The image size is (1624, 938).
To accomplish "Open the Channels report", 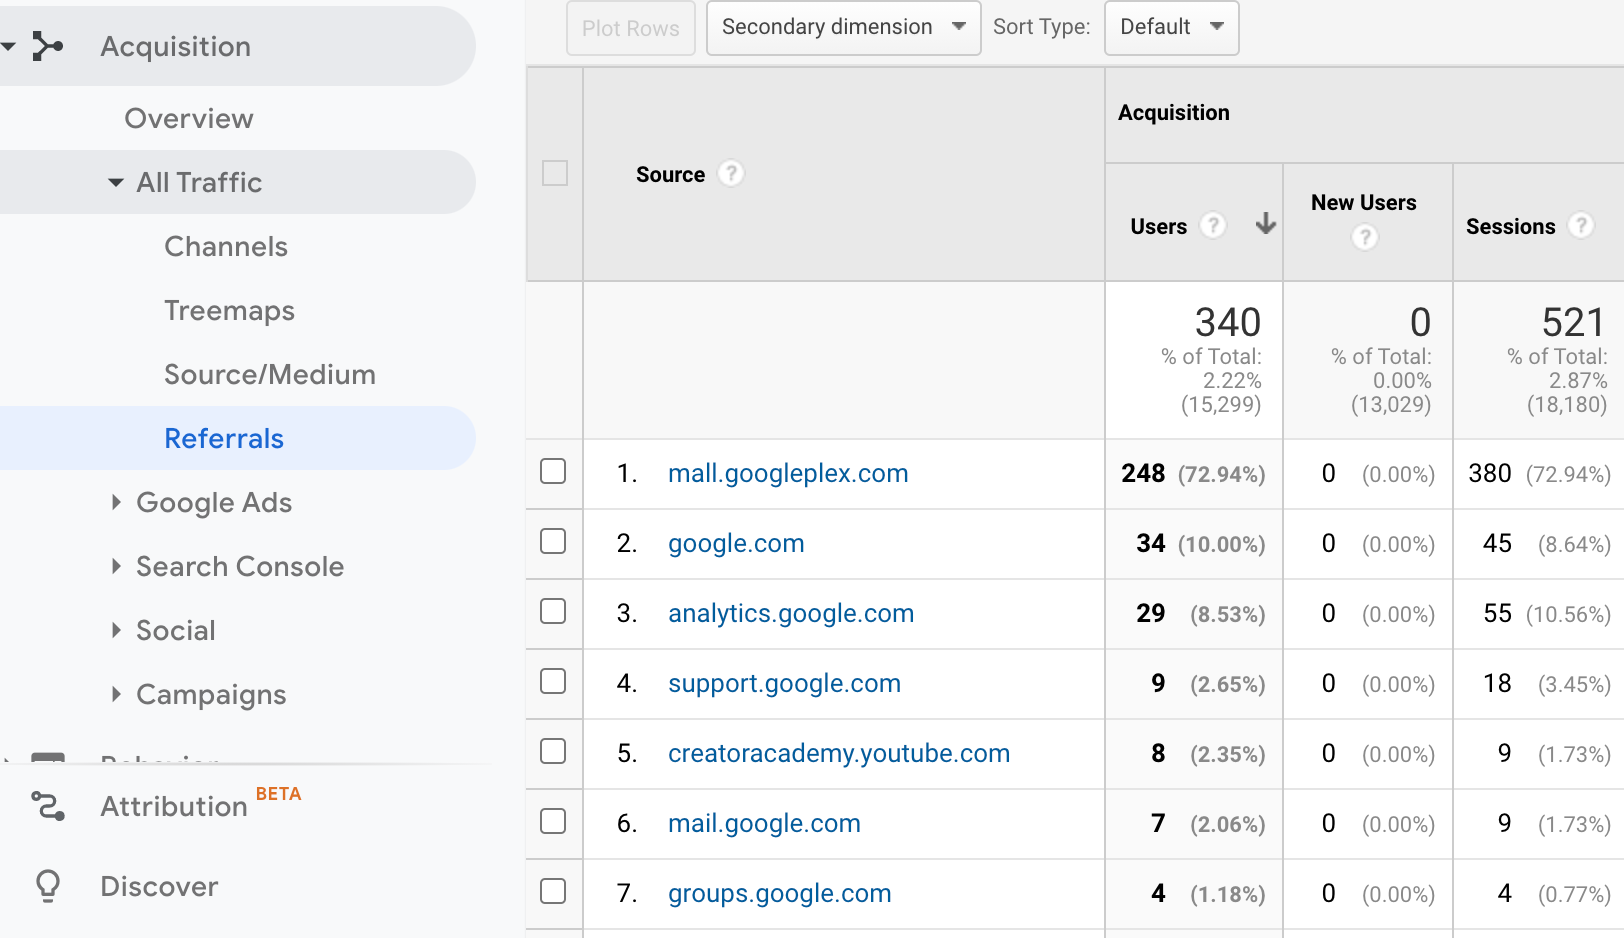I will [x=226, y=246].
